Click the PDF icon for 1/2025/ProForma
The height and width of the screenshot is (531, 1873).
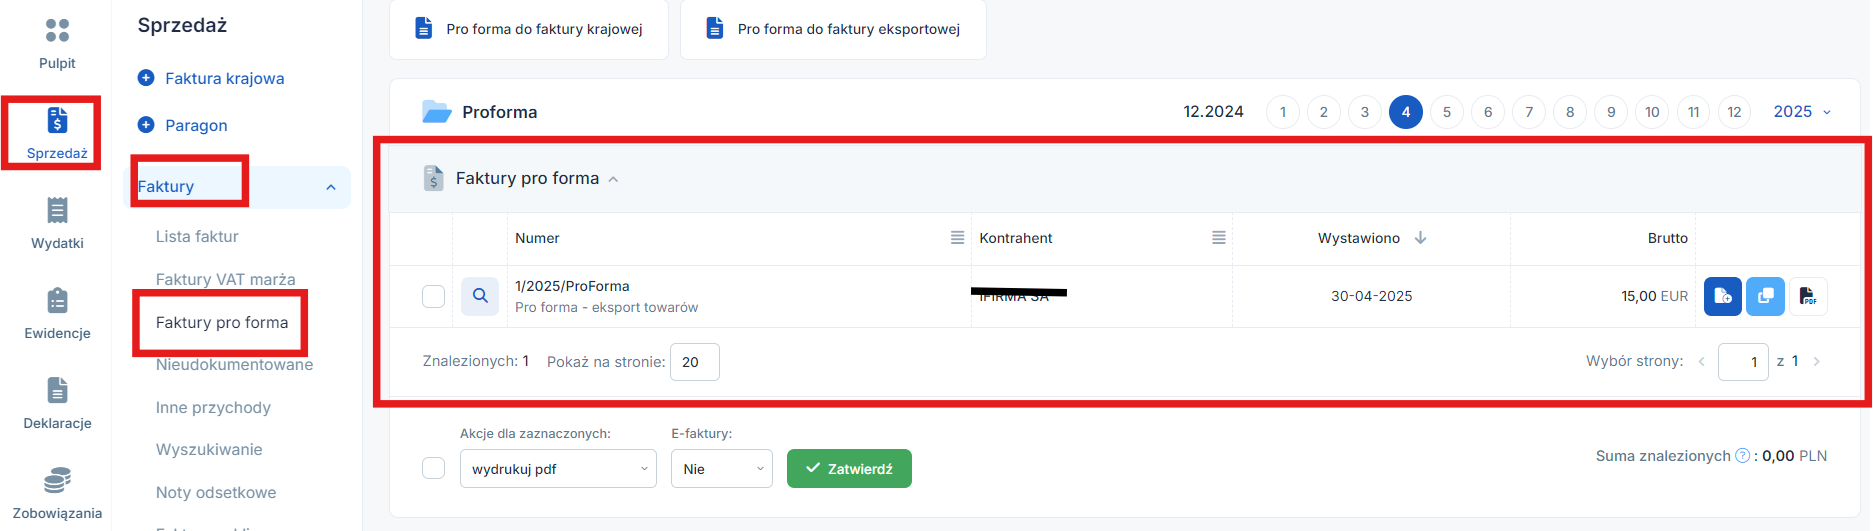click(1807, 296)
